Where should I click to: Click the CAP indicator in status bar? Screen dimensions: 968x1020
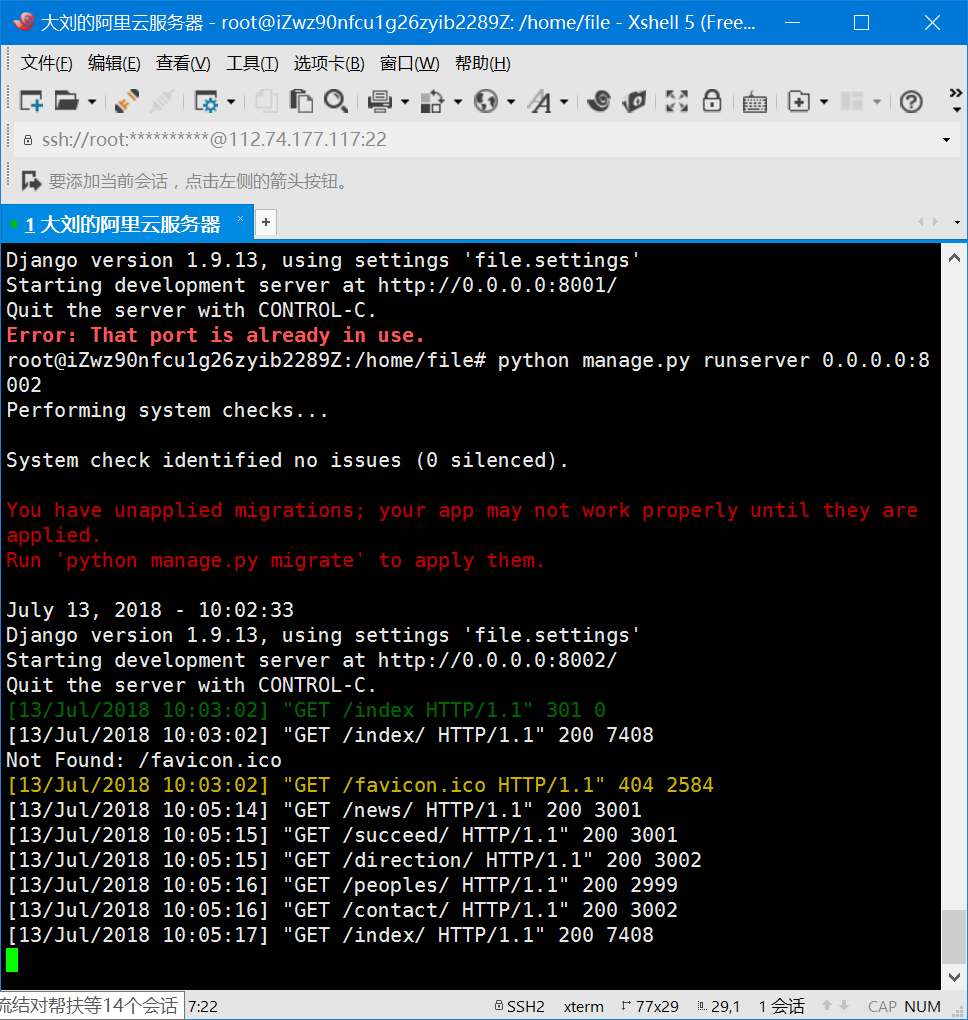pyautogui.click(x=882, y=1006)
